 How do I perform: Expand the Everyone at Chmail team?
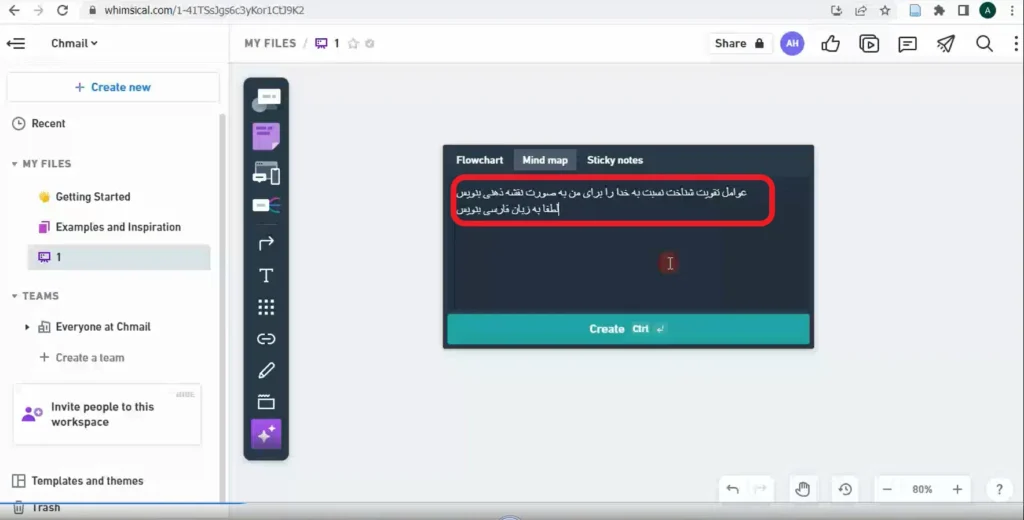click(x=27, y=327)
